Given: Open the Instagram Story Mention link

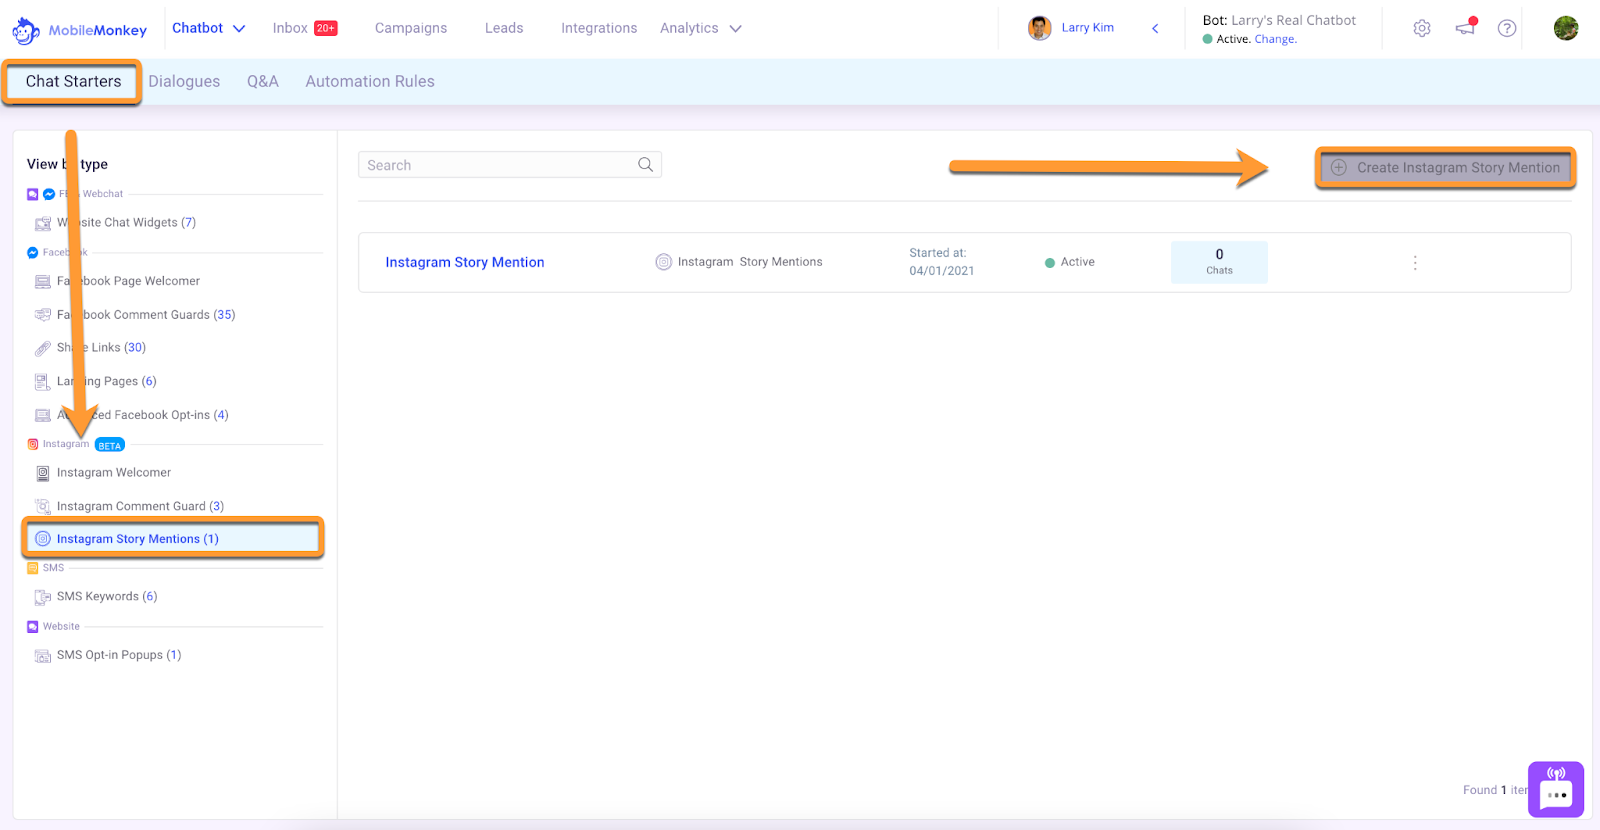Looking at the screenshot, I should pos(465,262).
